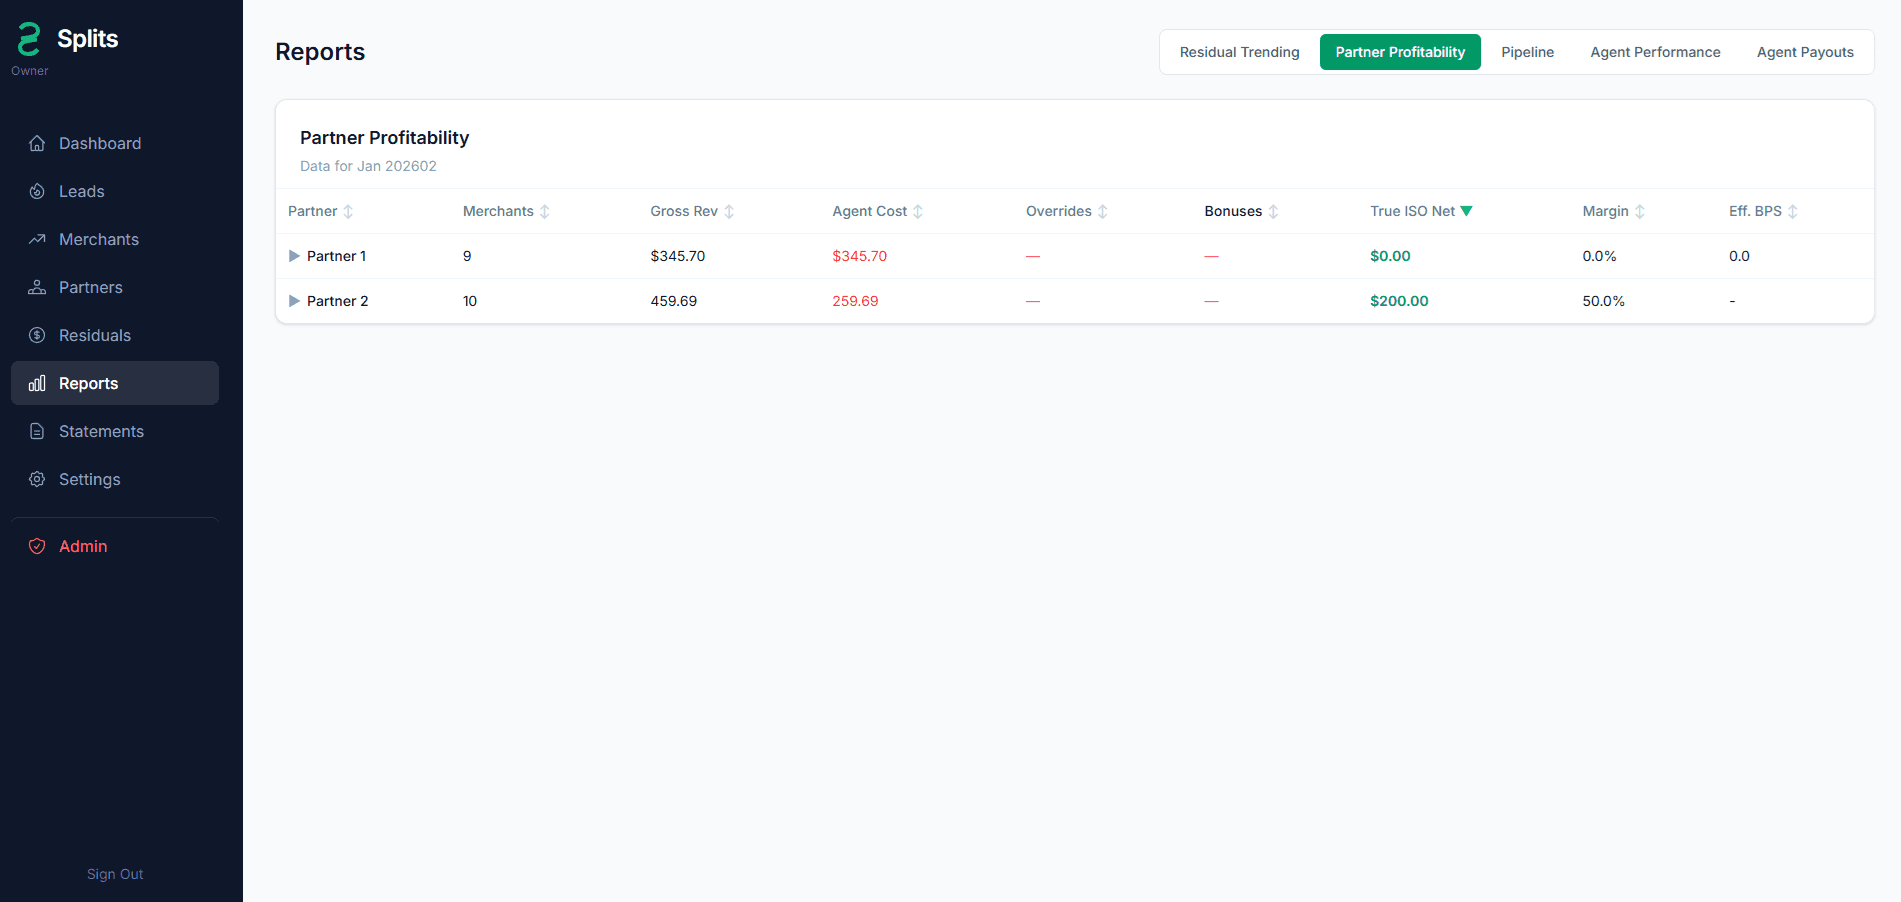Click the Admin shield icon

pos(37,546)
